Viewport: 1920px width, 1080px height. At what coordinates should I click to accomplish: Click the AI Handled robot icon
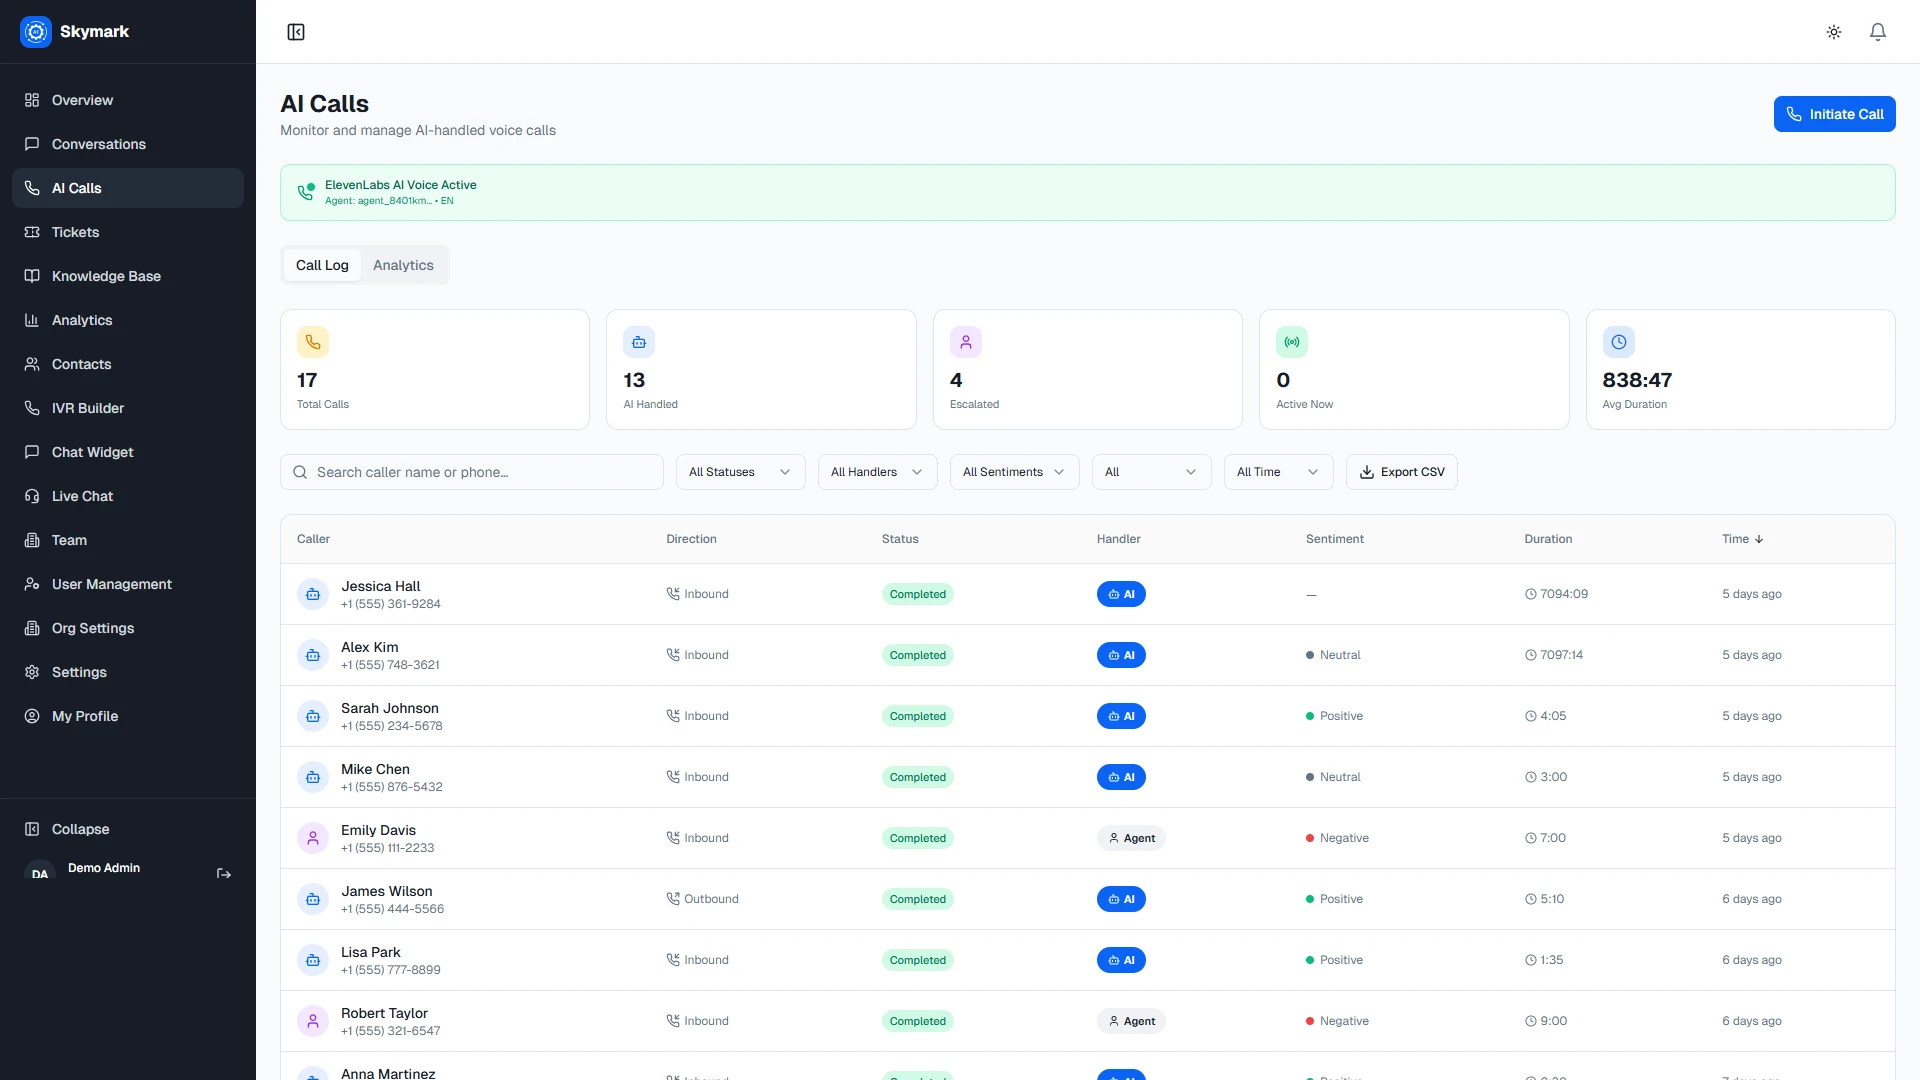point(639,342)
